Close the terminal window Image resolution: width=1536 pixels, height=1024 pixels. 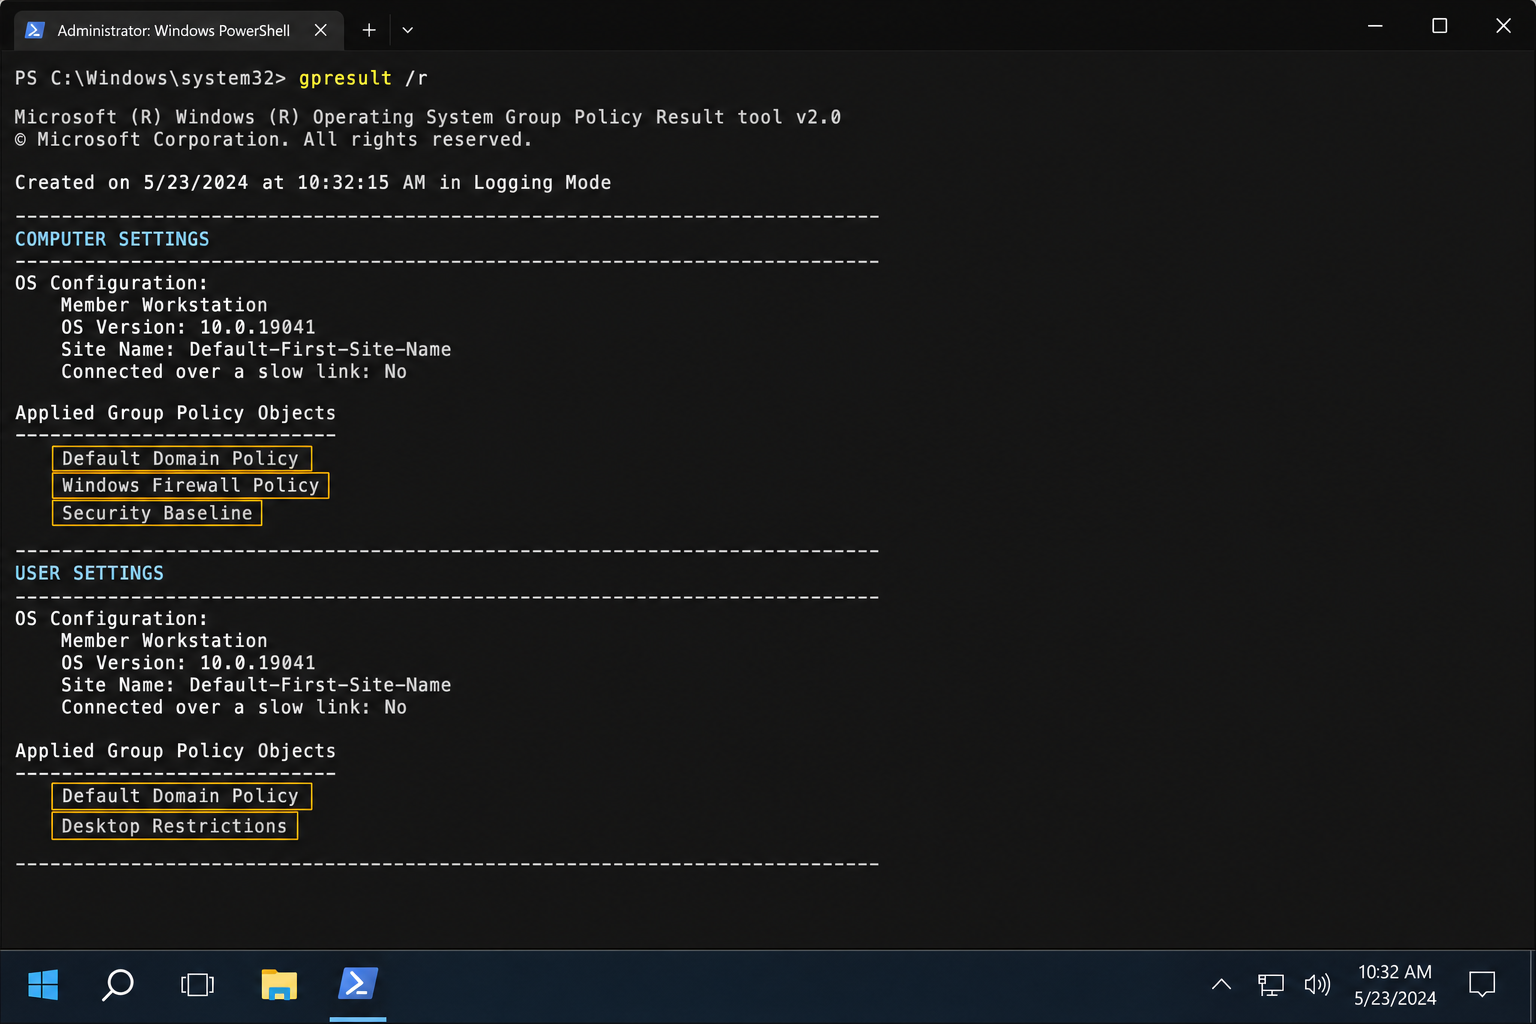coord(1503,26)
